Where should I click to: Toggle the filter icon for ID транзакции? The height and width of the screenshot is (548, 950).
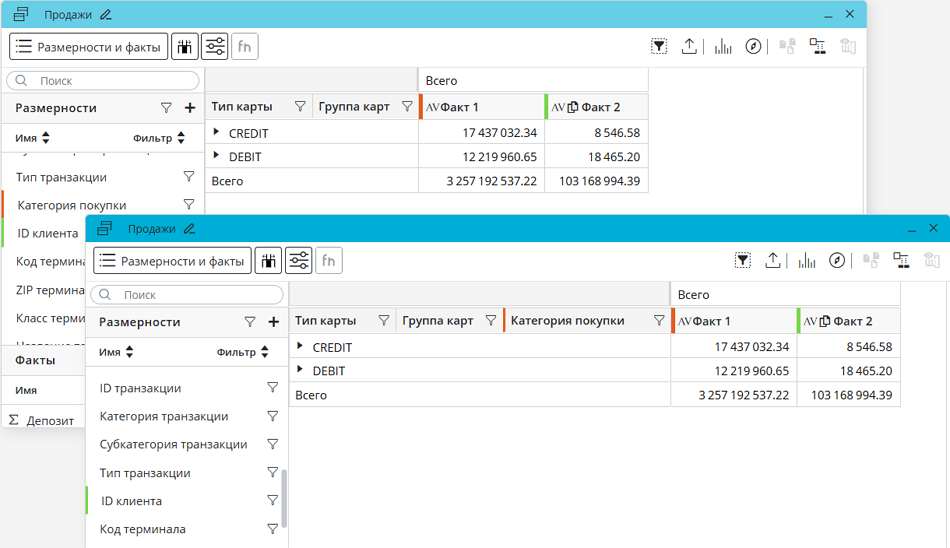[x=272, y=388]
